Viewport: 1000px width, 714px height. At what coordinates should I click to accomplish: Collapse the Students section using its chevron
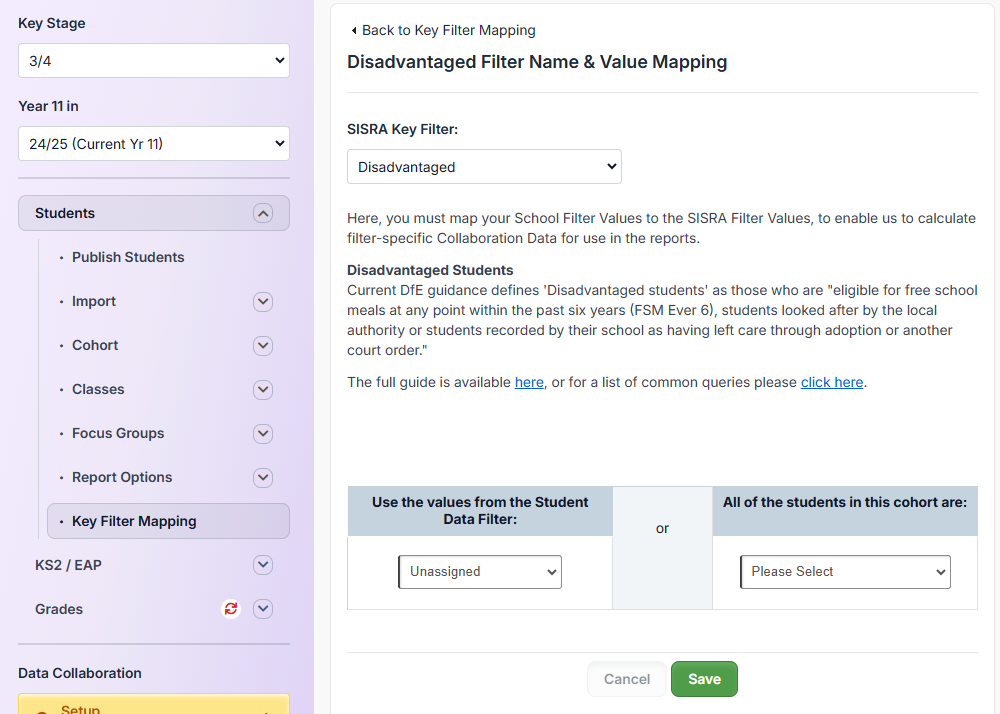tap(263, 213)
